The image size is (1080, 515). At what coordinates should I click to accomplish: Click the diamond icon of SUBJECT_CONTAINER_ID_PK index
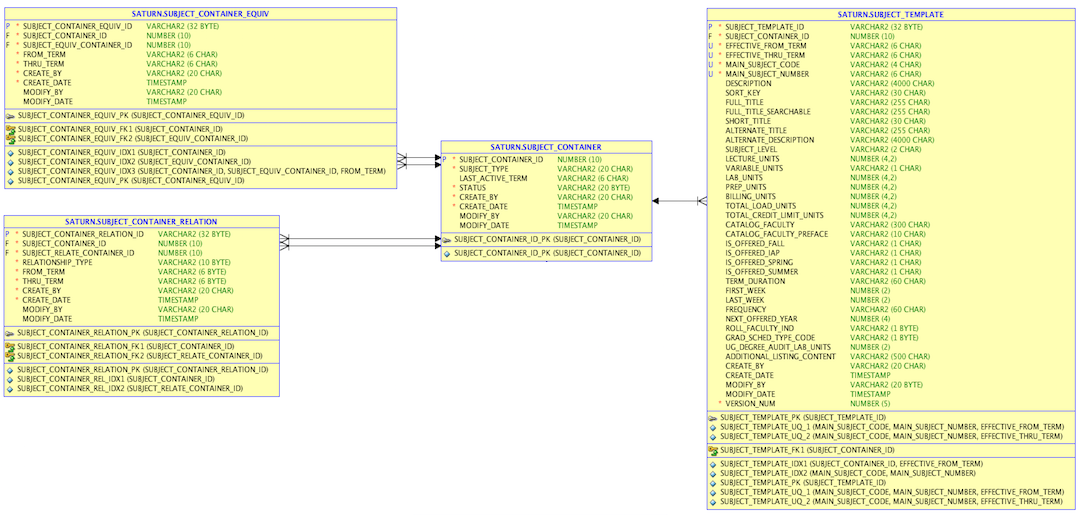(x=446, y=253)
